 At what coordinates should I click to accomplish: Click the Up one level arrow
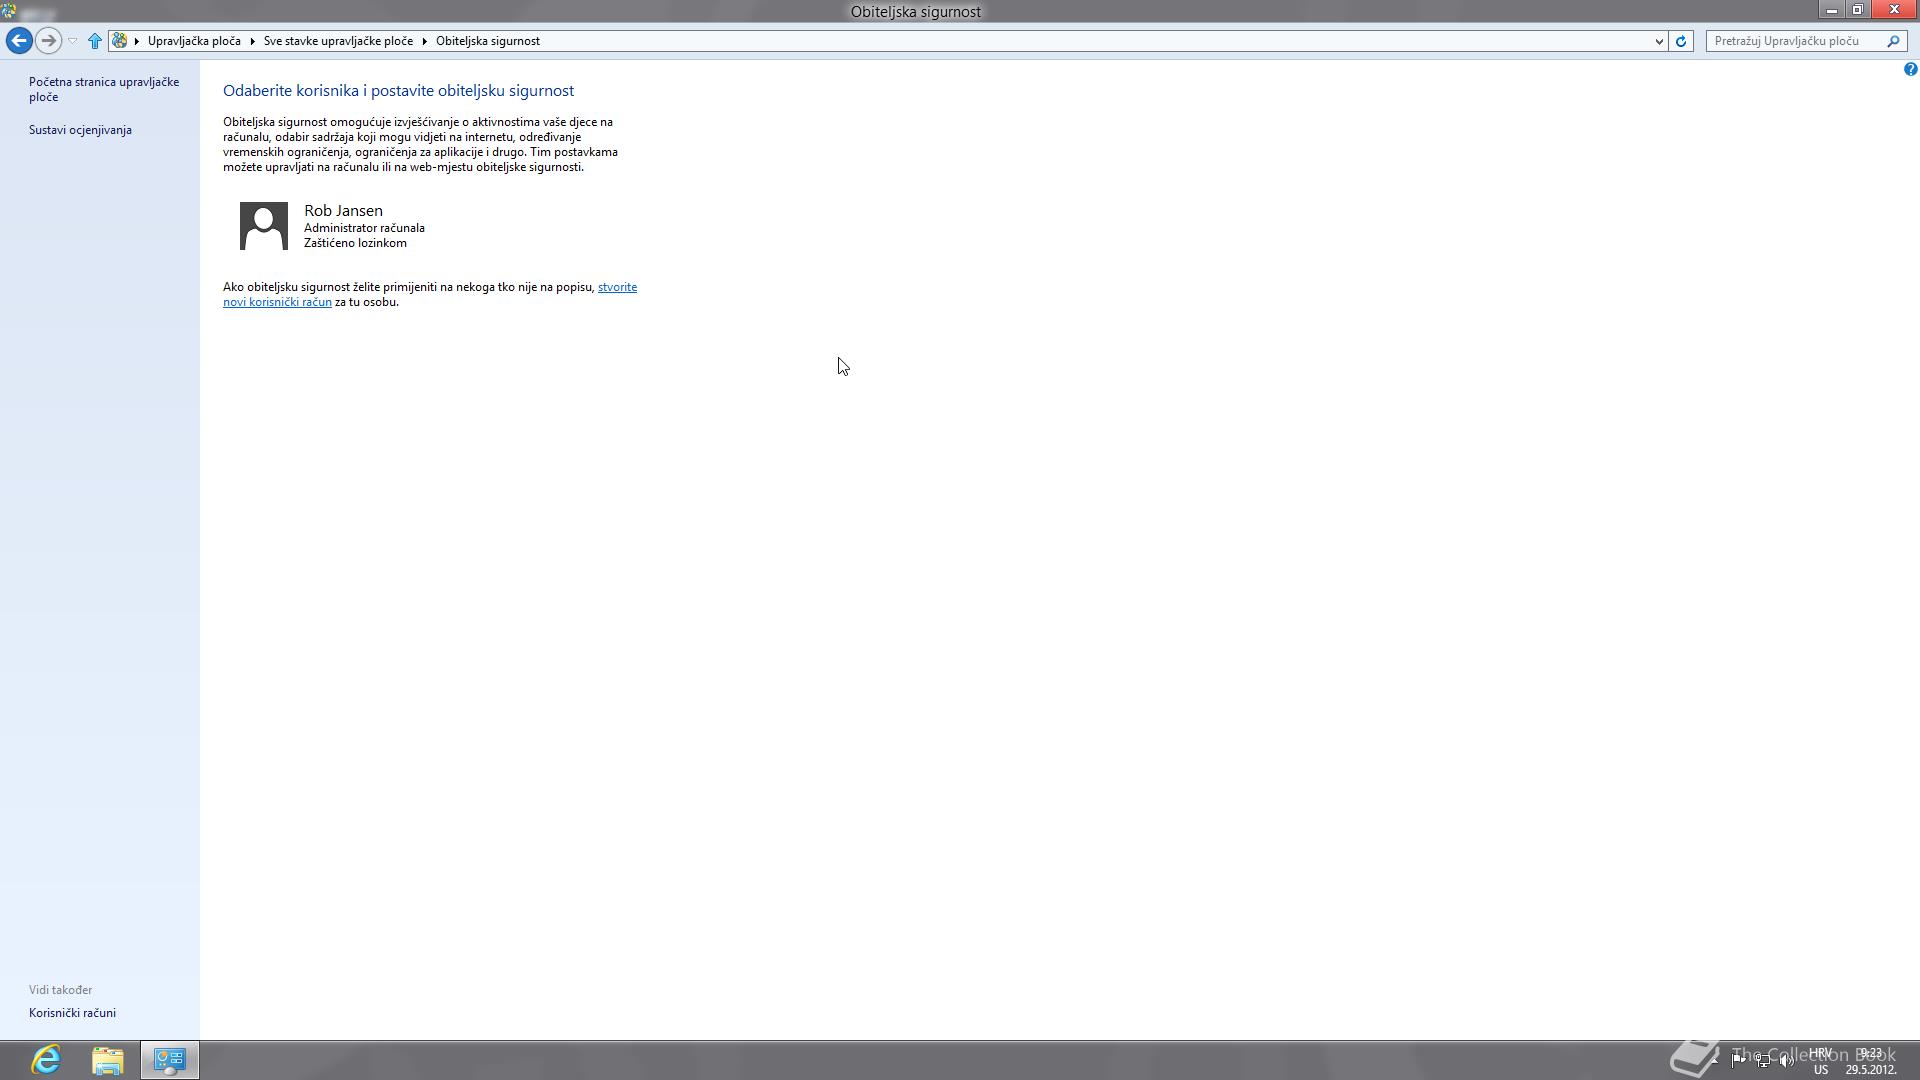(95, 40)
